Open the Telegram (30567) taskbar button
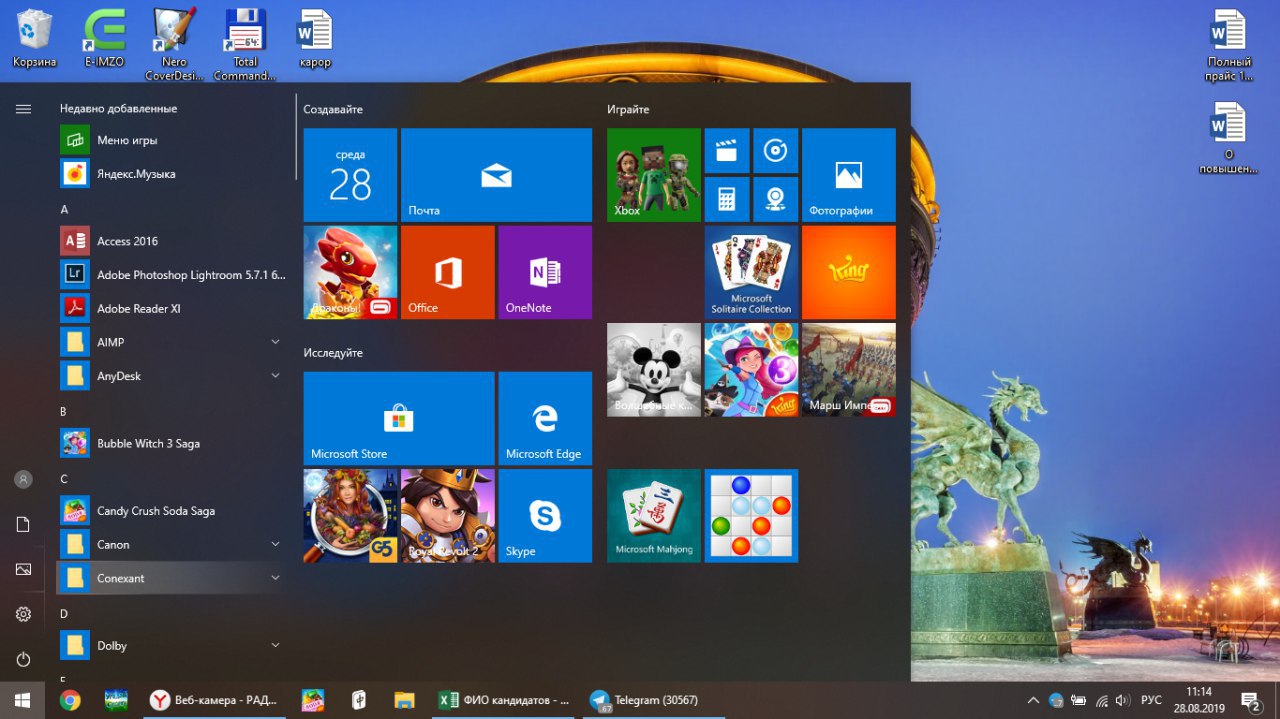Image resolution: width=1280 pixels, height=719 pixels. coord(653,700)
